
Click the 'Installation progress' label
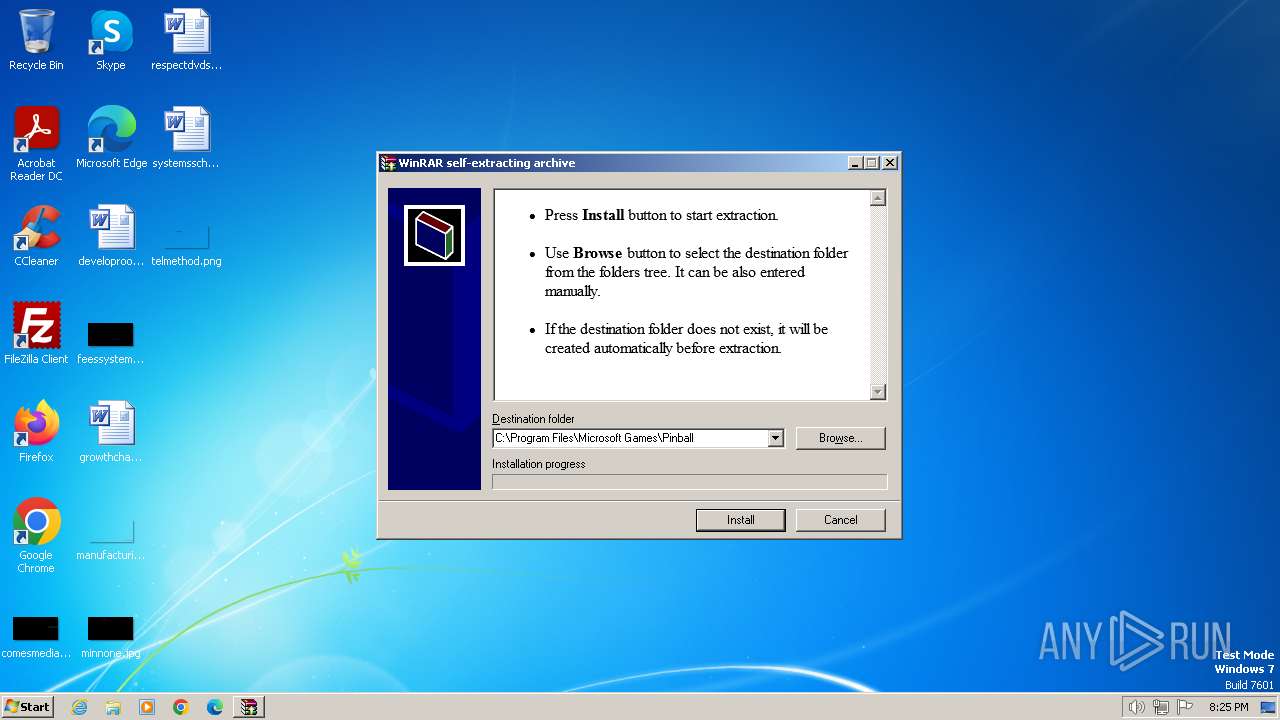pyautogui.click(x=539, y=464)
